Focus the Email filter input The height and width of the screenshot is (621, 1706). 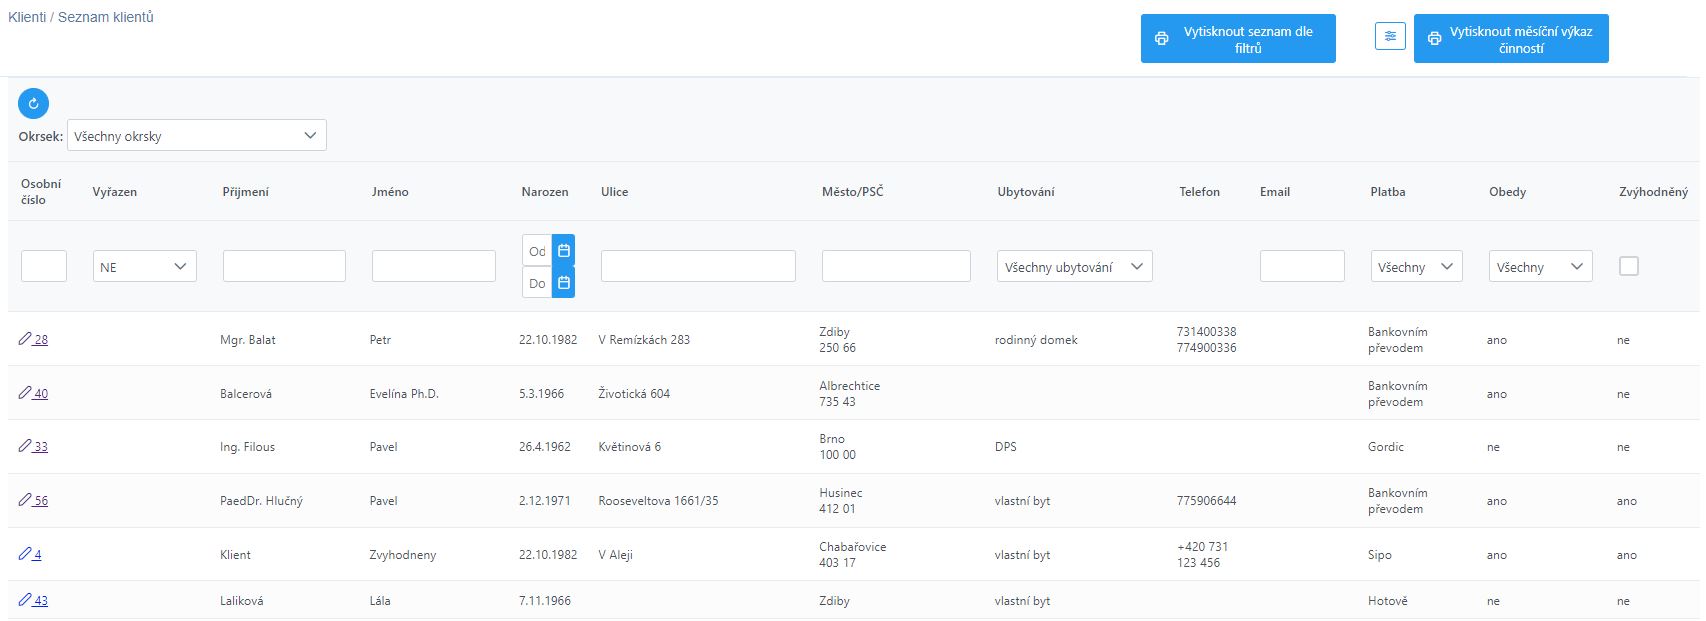tap(1302, 266)
